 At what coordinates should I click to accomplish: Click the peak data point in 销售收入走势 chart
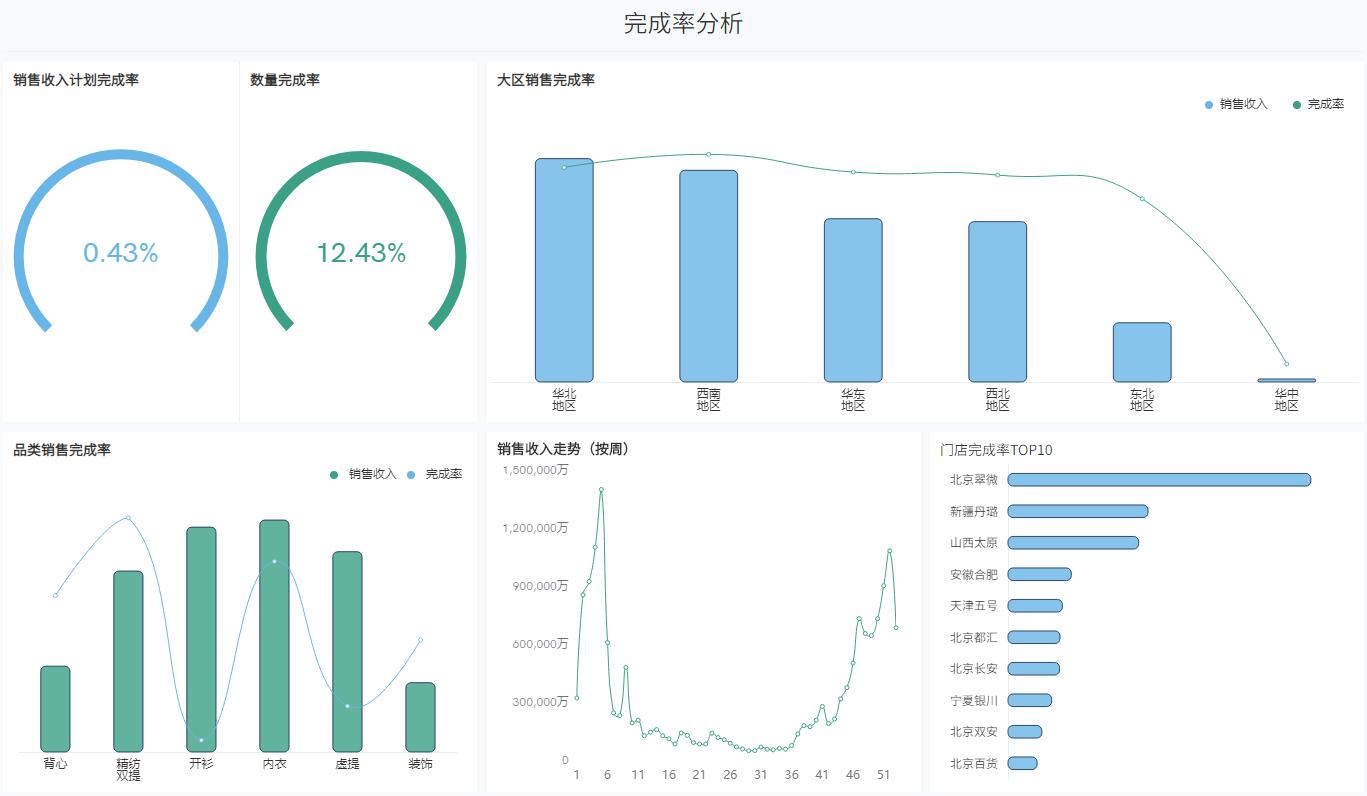click(599, 490)
